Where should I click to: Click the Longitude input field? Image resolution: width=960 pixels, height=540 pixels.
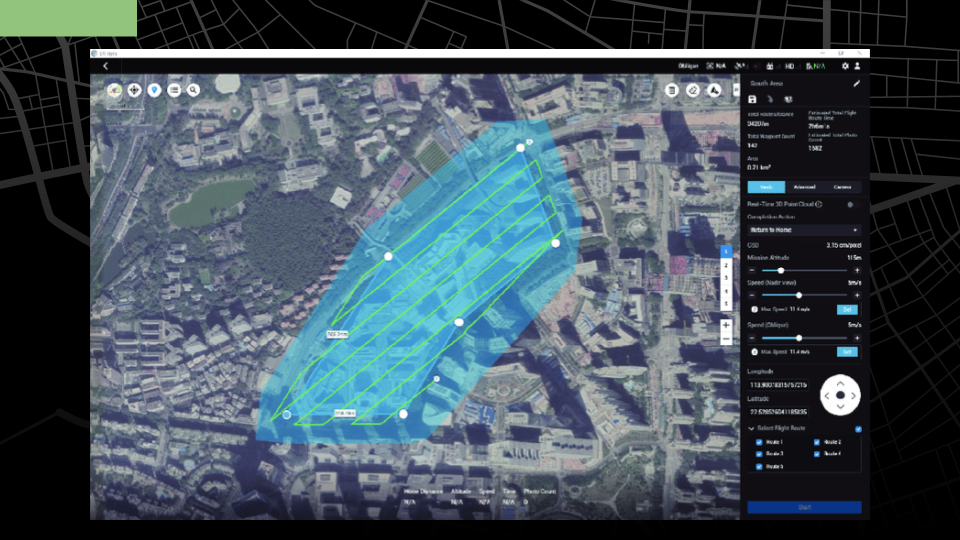click(x=778, y=385)
